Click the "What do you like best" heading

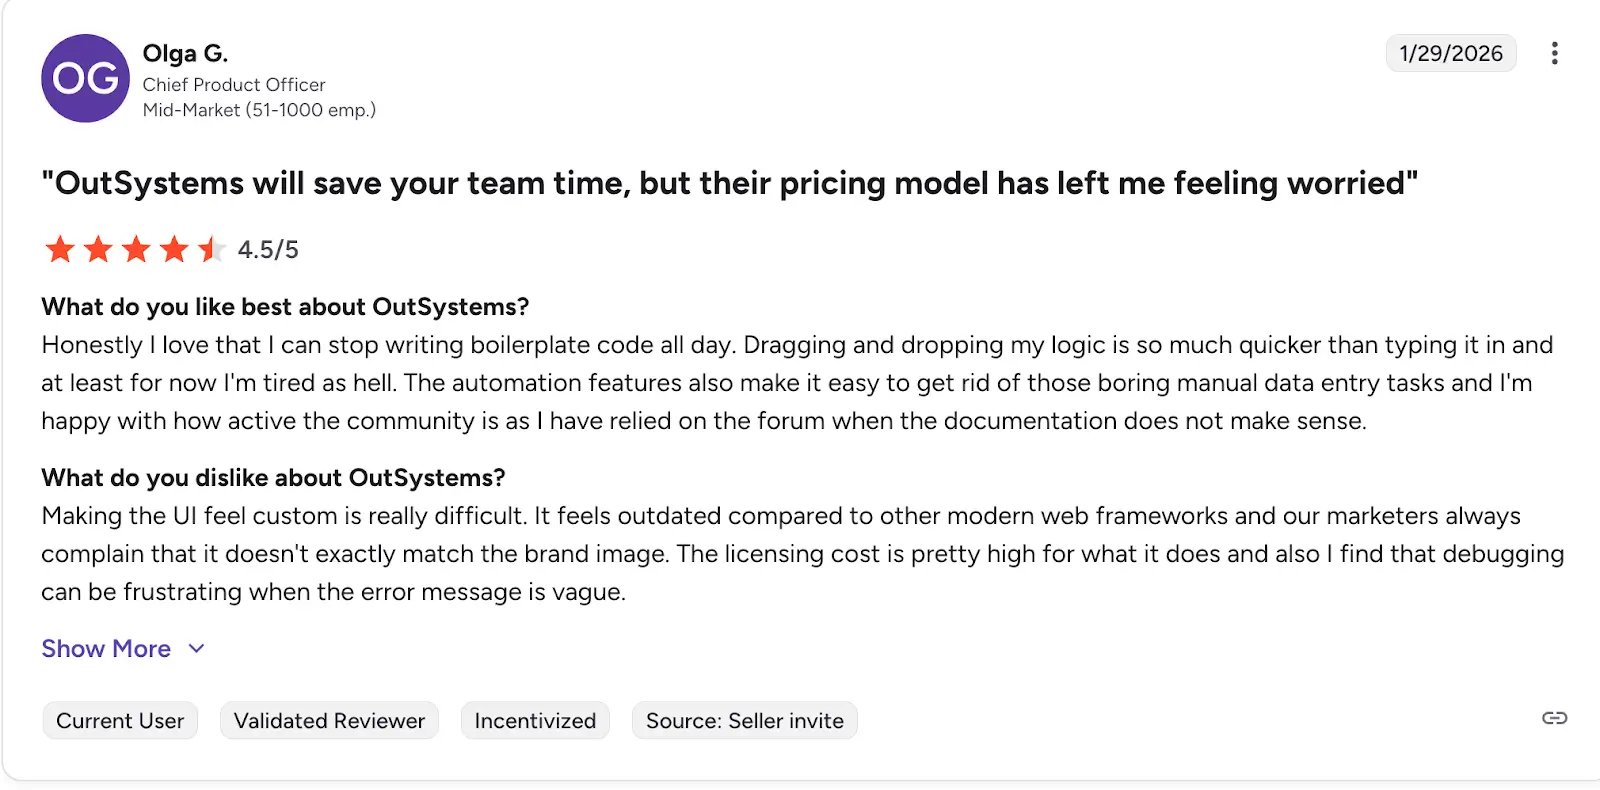[x=285, y=307]
